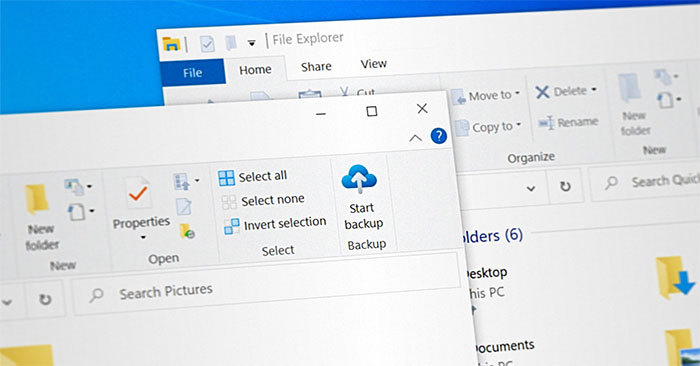700x366 pixels.
Task: Click the Open icon with dropdown arrow
Action: [186, 182]
